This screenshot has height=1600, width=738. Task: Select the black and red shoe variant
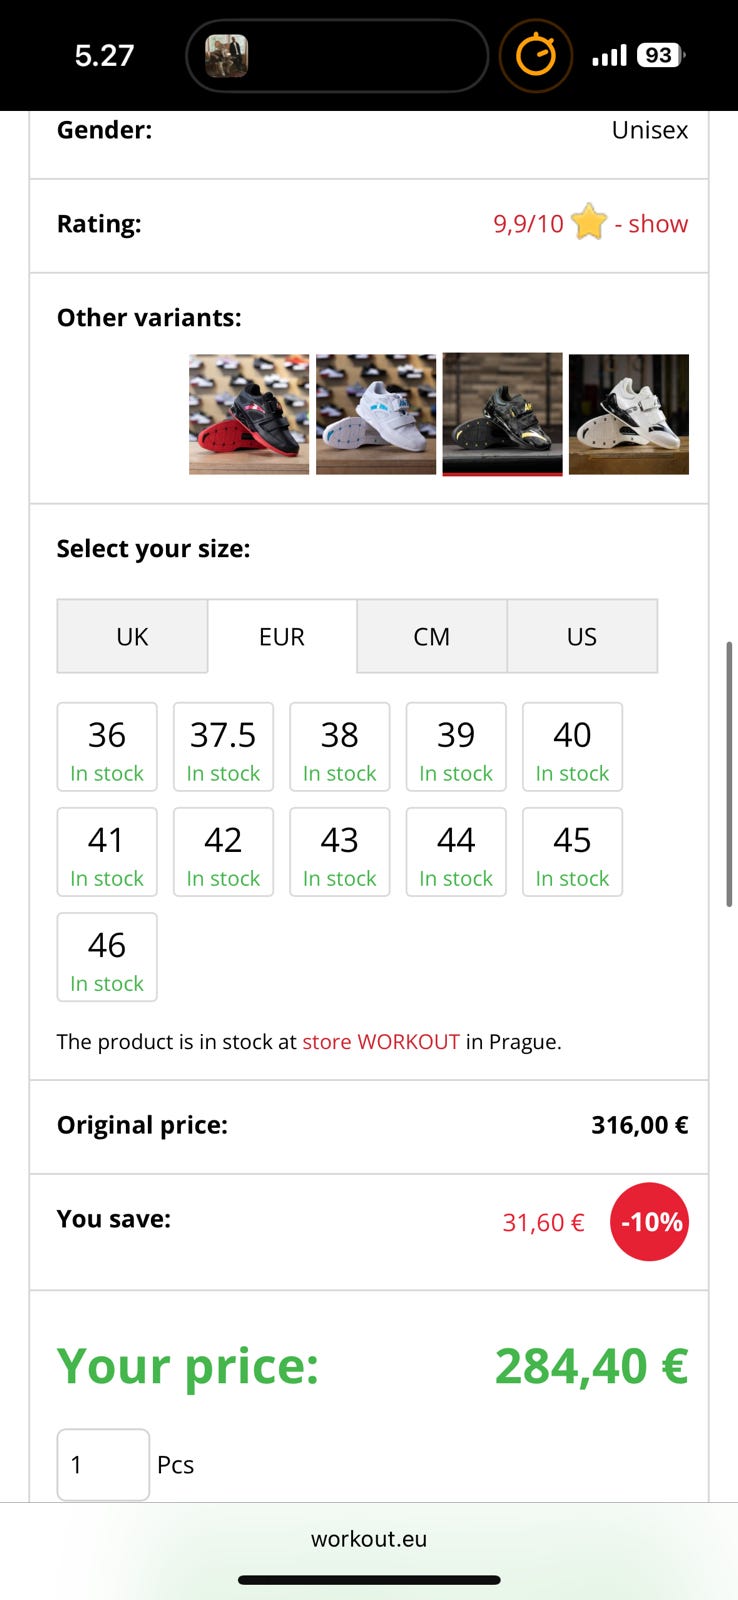(x=249, y=414)
